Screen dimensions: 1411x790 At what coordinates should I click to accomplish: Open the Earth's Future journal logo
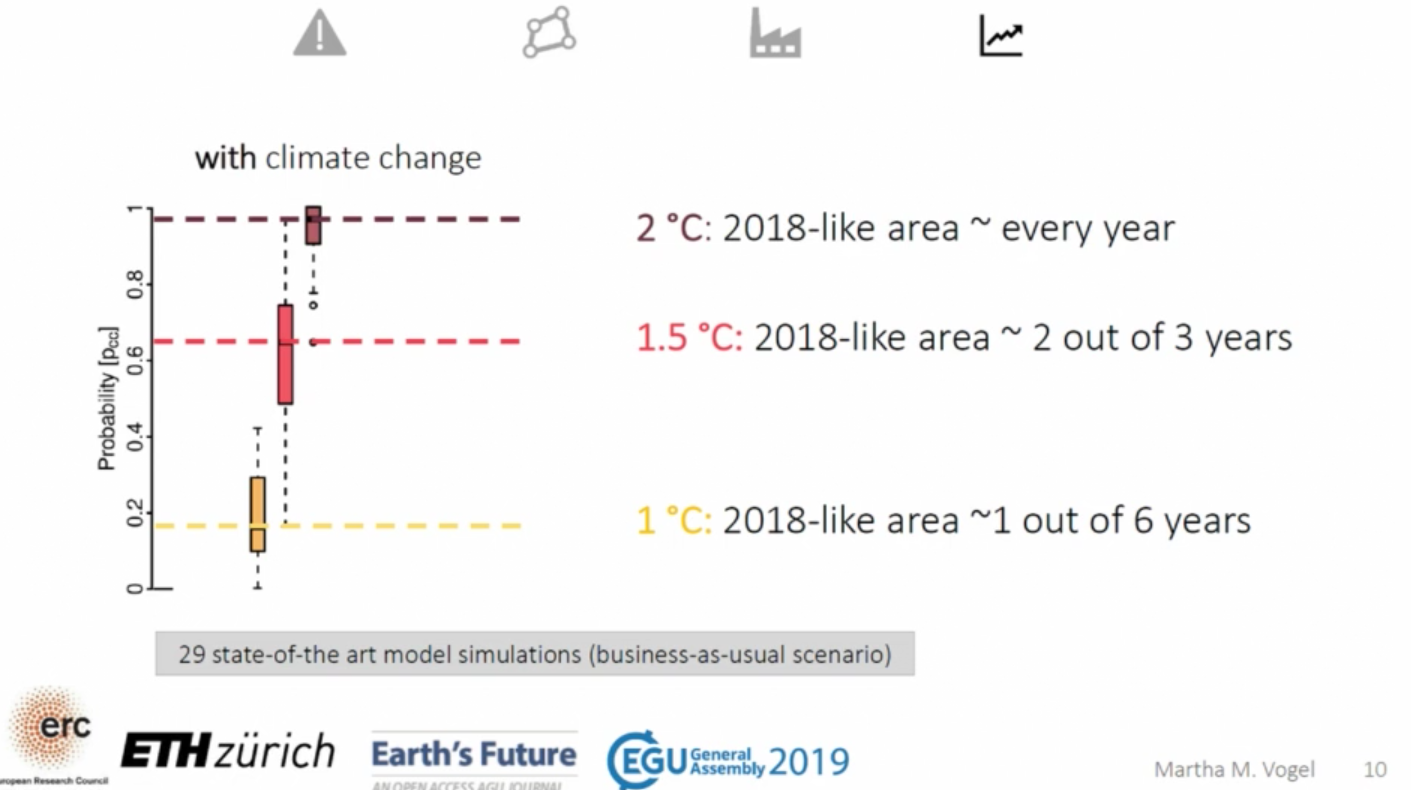pyautogui.click(x=474, y=758)
